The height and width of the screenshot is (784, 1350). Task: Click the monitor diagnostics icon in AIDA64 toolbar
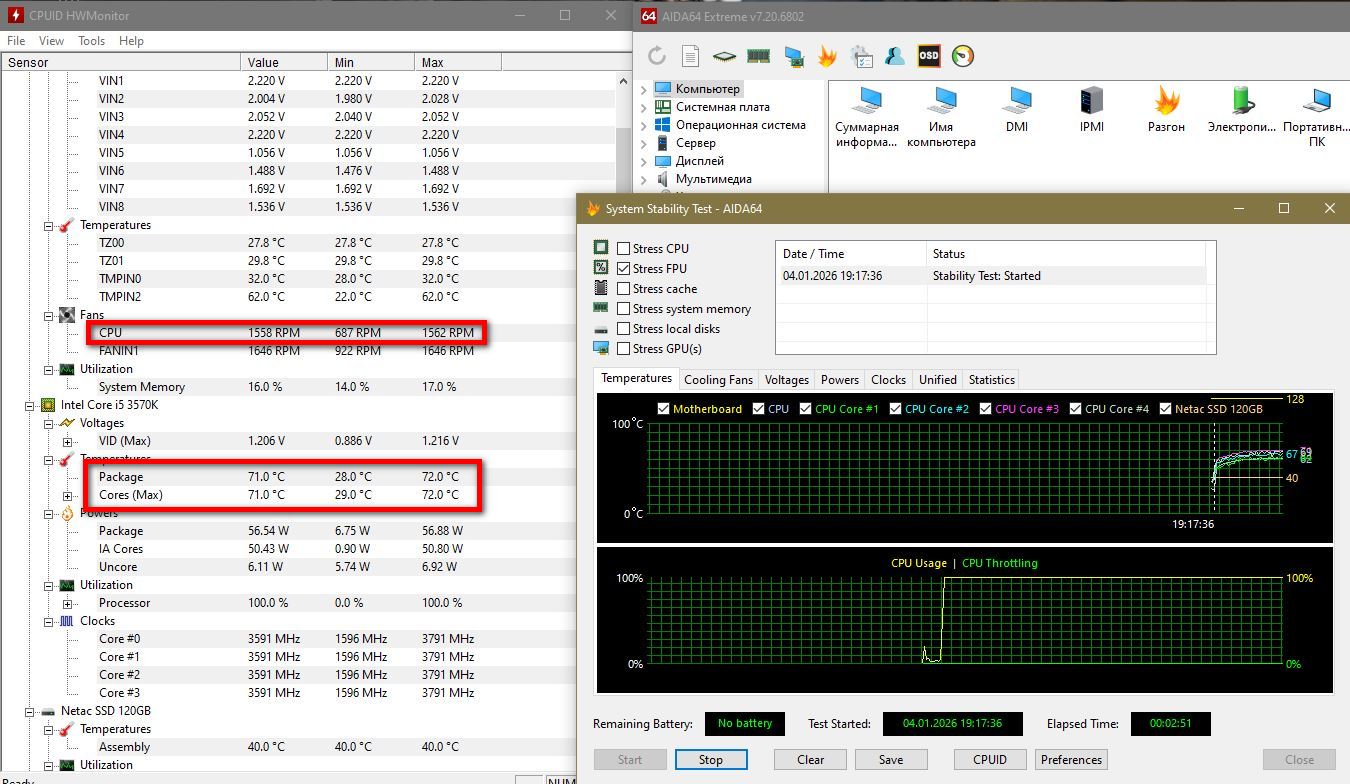click(793, 57)
